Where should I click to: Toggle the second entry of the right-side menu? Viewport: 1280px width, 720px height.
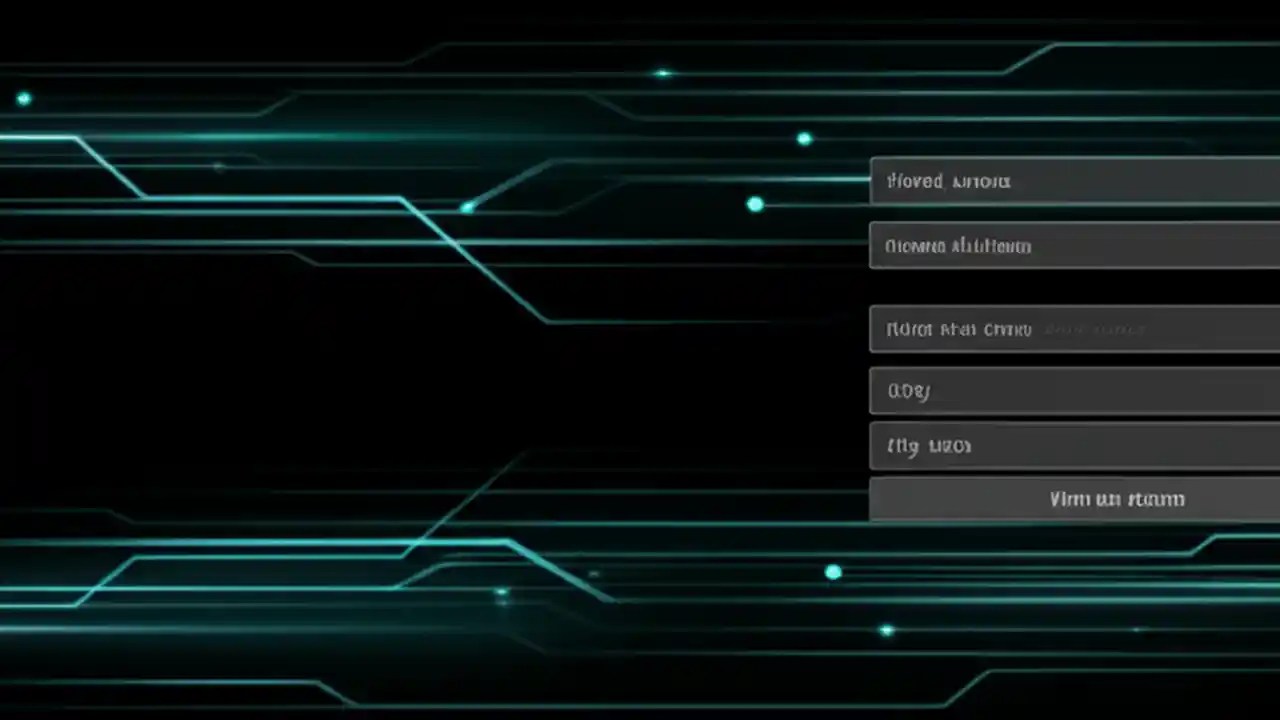(x=1070, y=246)
